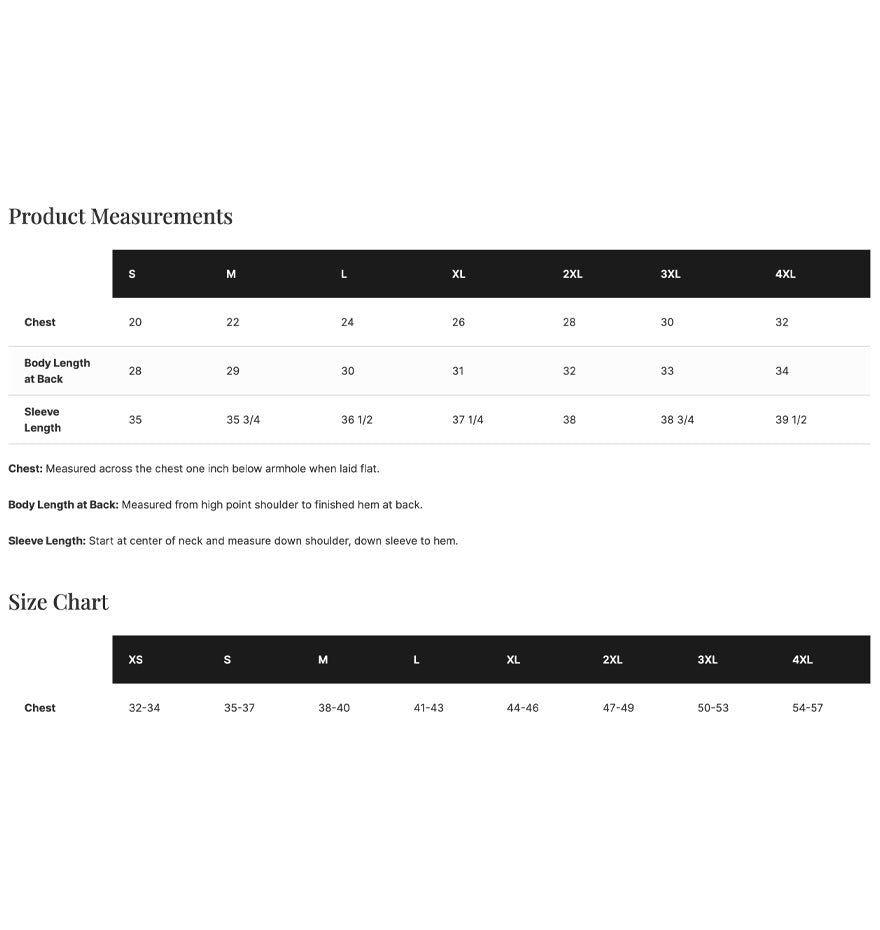The width and height of the screenshot is (880, 930).
Task: Select chest range 32-34 in Size Chart
Action: point(144,708)
